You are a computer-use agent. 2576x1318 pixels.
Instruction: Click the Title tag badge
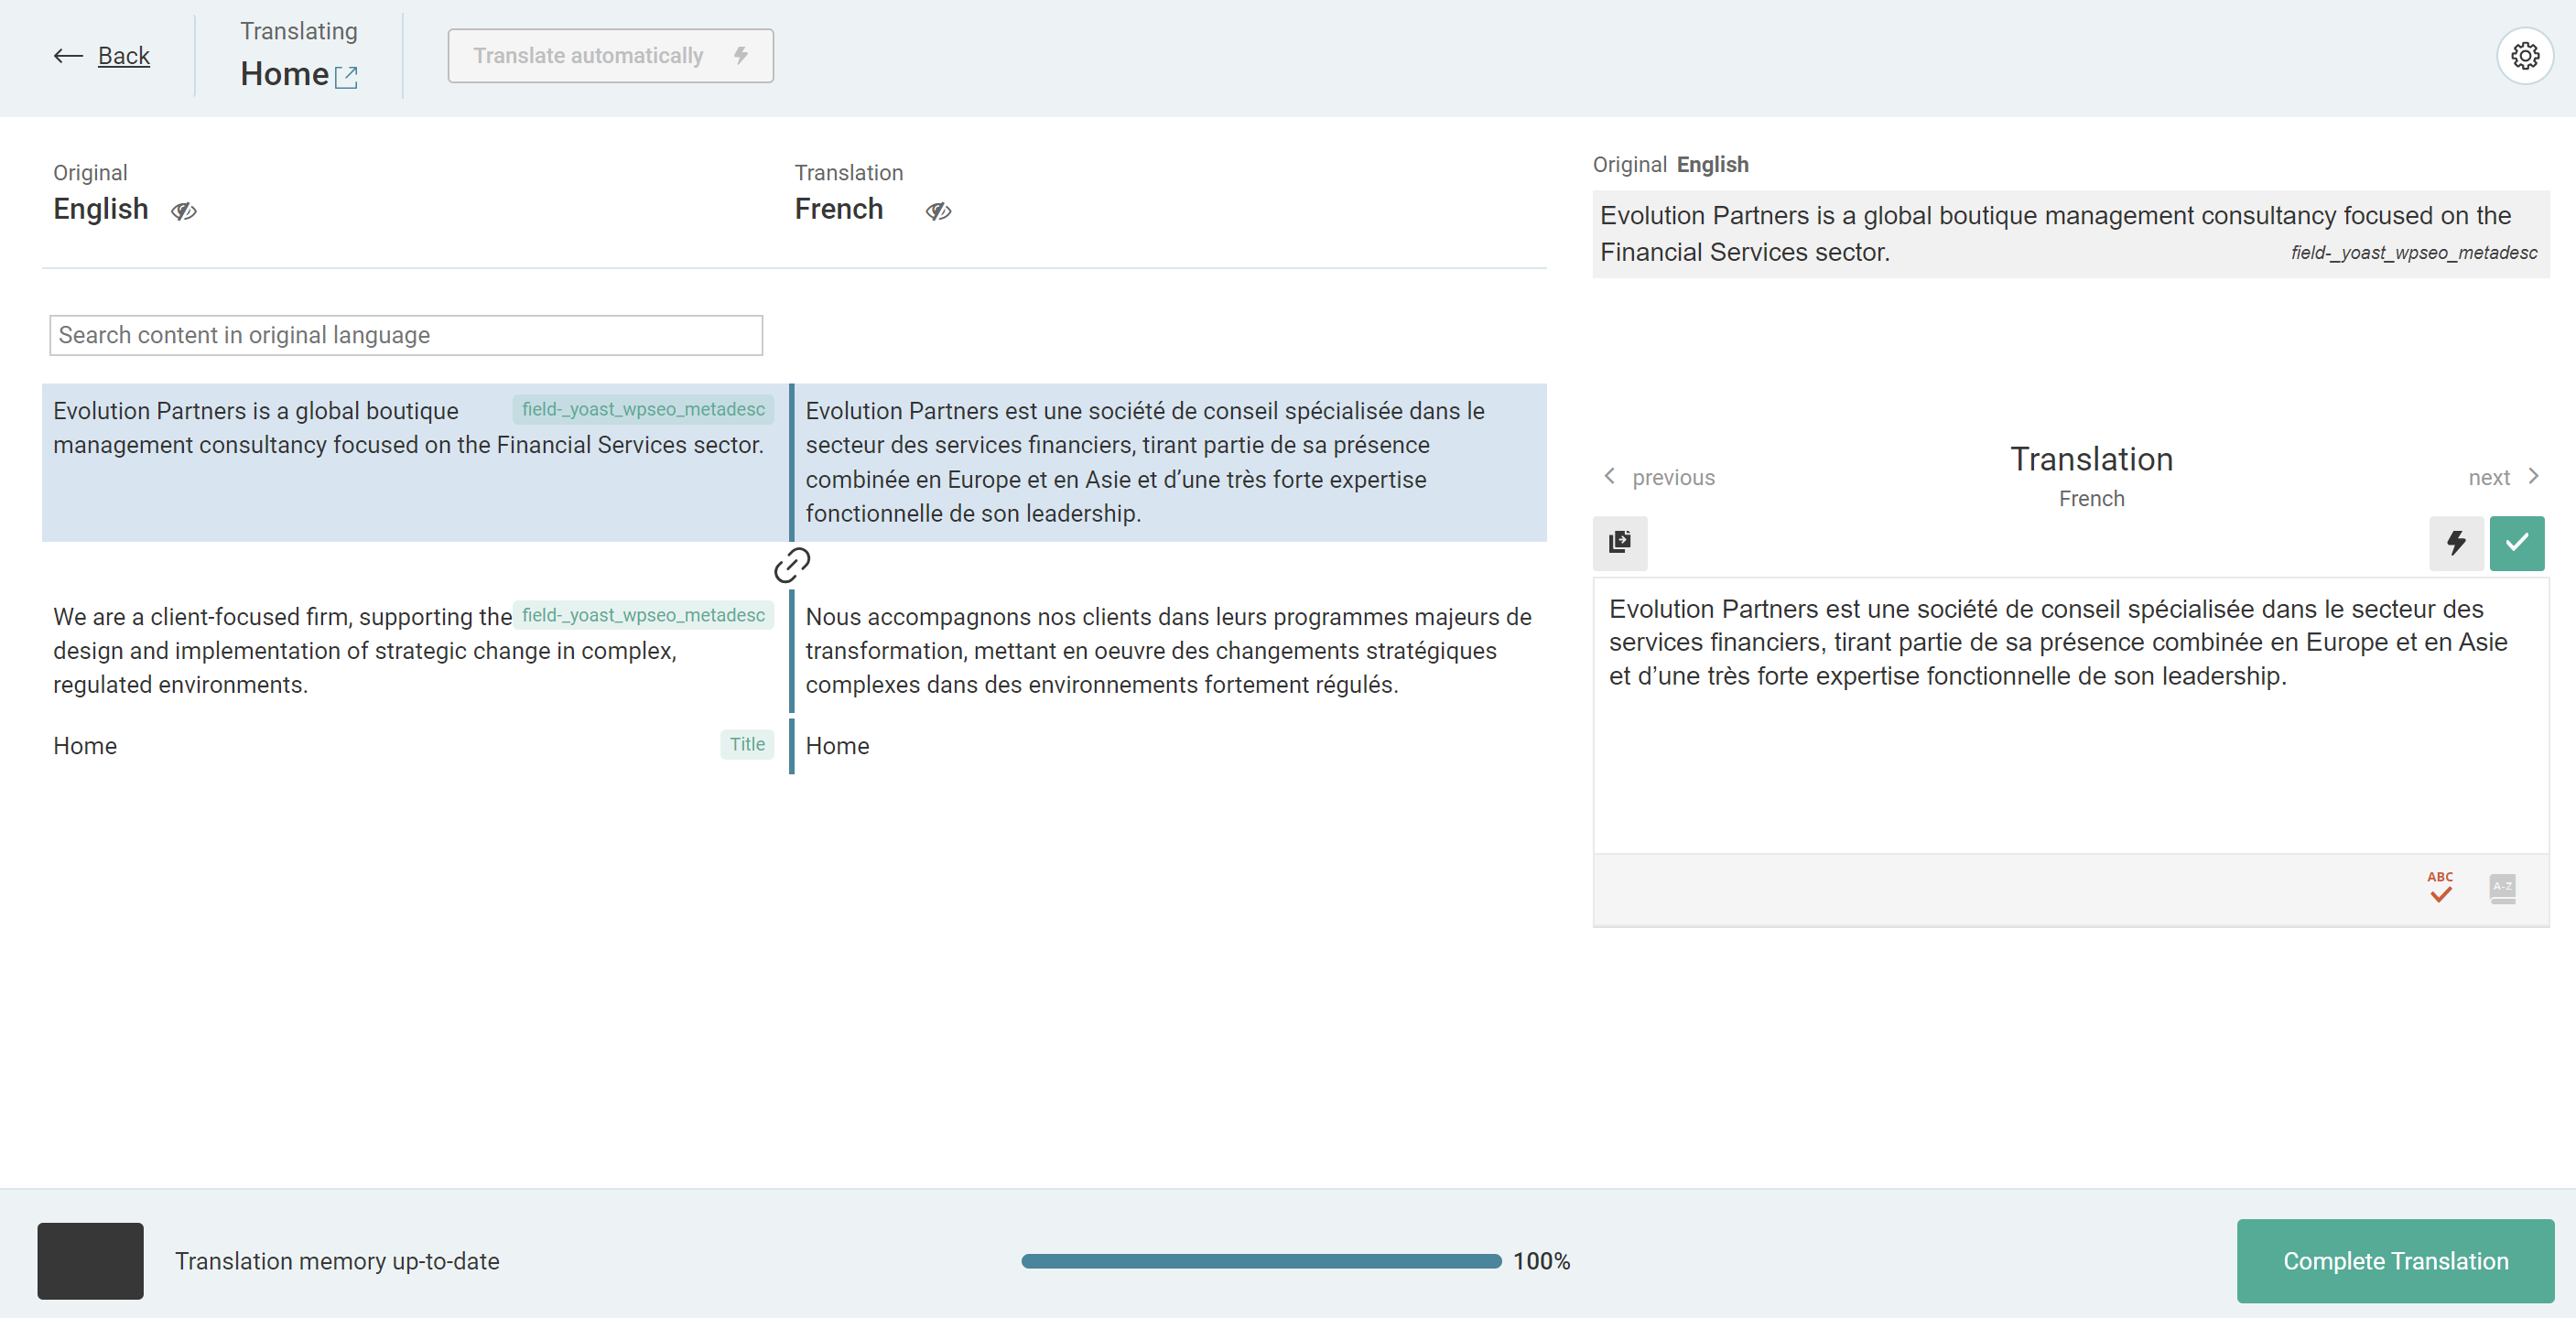pos(747,744)
